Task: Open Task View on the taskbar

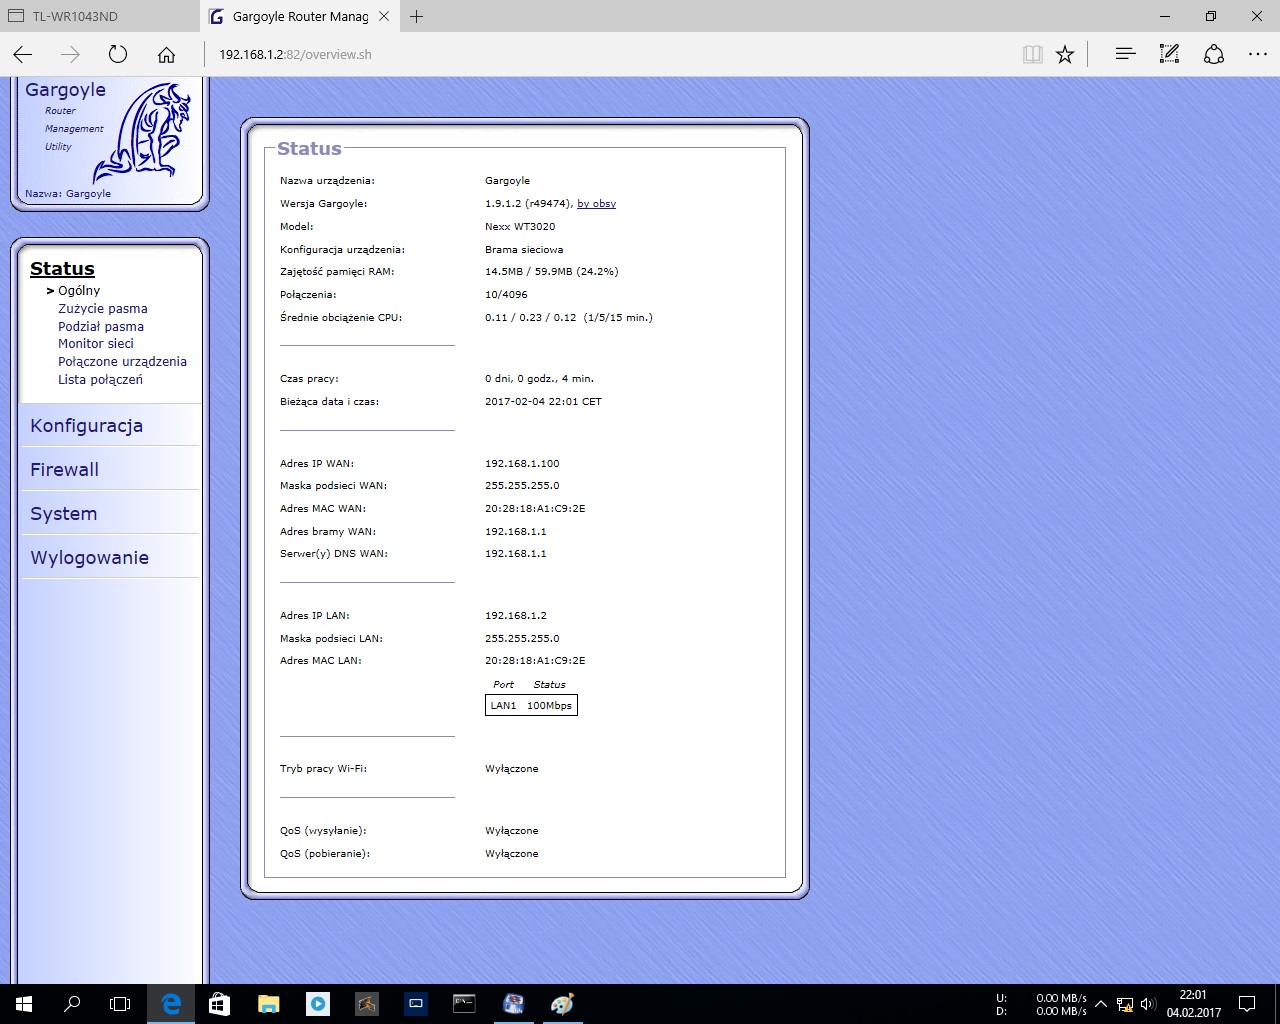Action: (x=120, y=1004)
